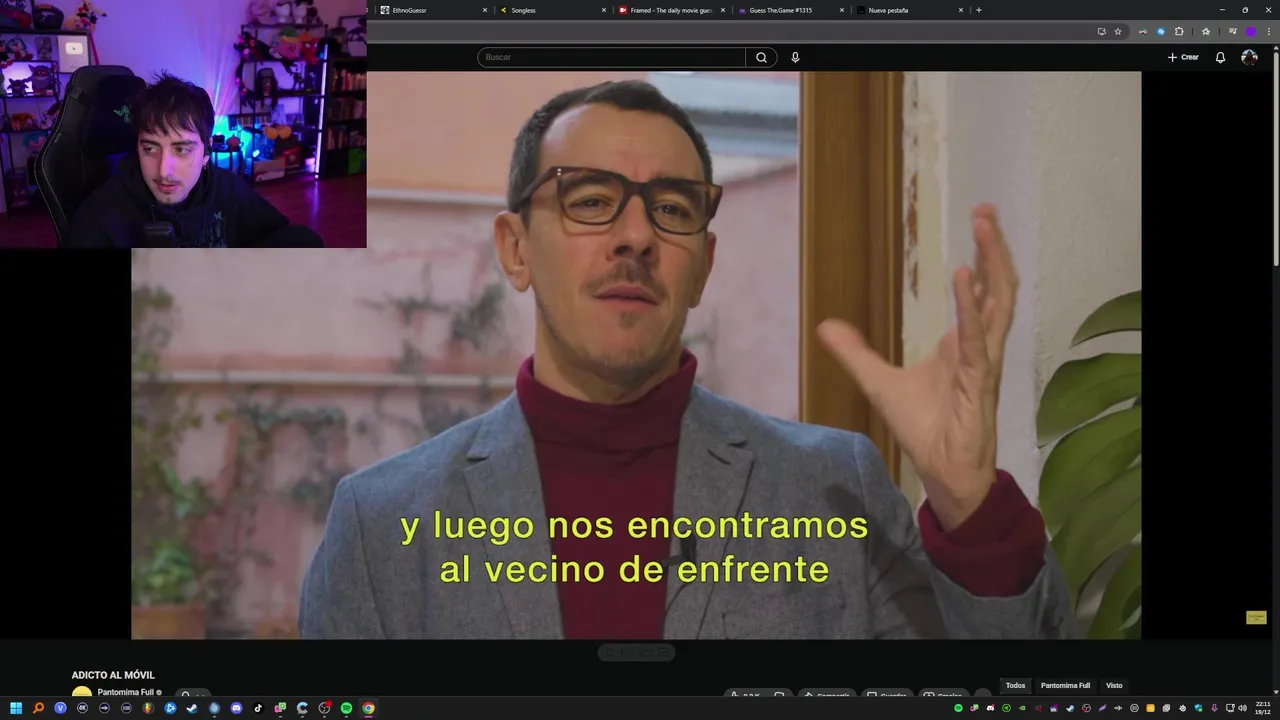Click the ADICTO AL MÓVIL video title
Image resolution: width=1280 pixels, height=720 pixels.
click(113, 675)
